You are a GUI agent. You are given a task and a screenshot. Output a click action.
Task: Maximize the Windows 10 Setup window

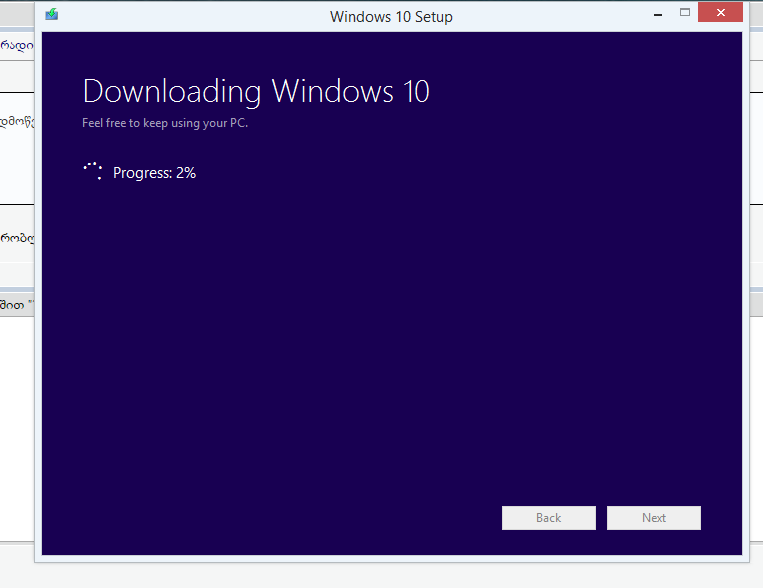pyautogui.click(x=685, y=13)
